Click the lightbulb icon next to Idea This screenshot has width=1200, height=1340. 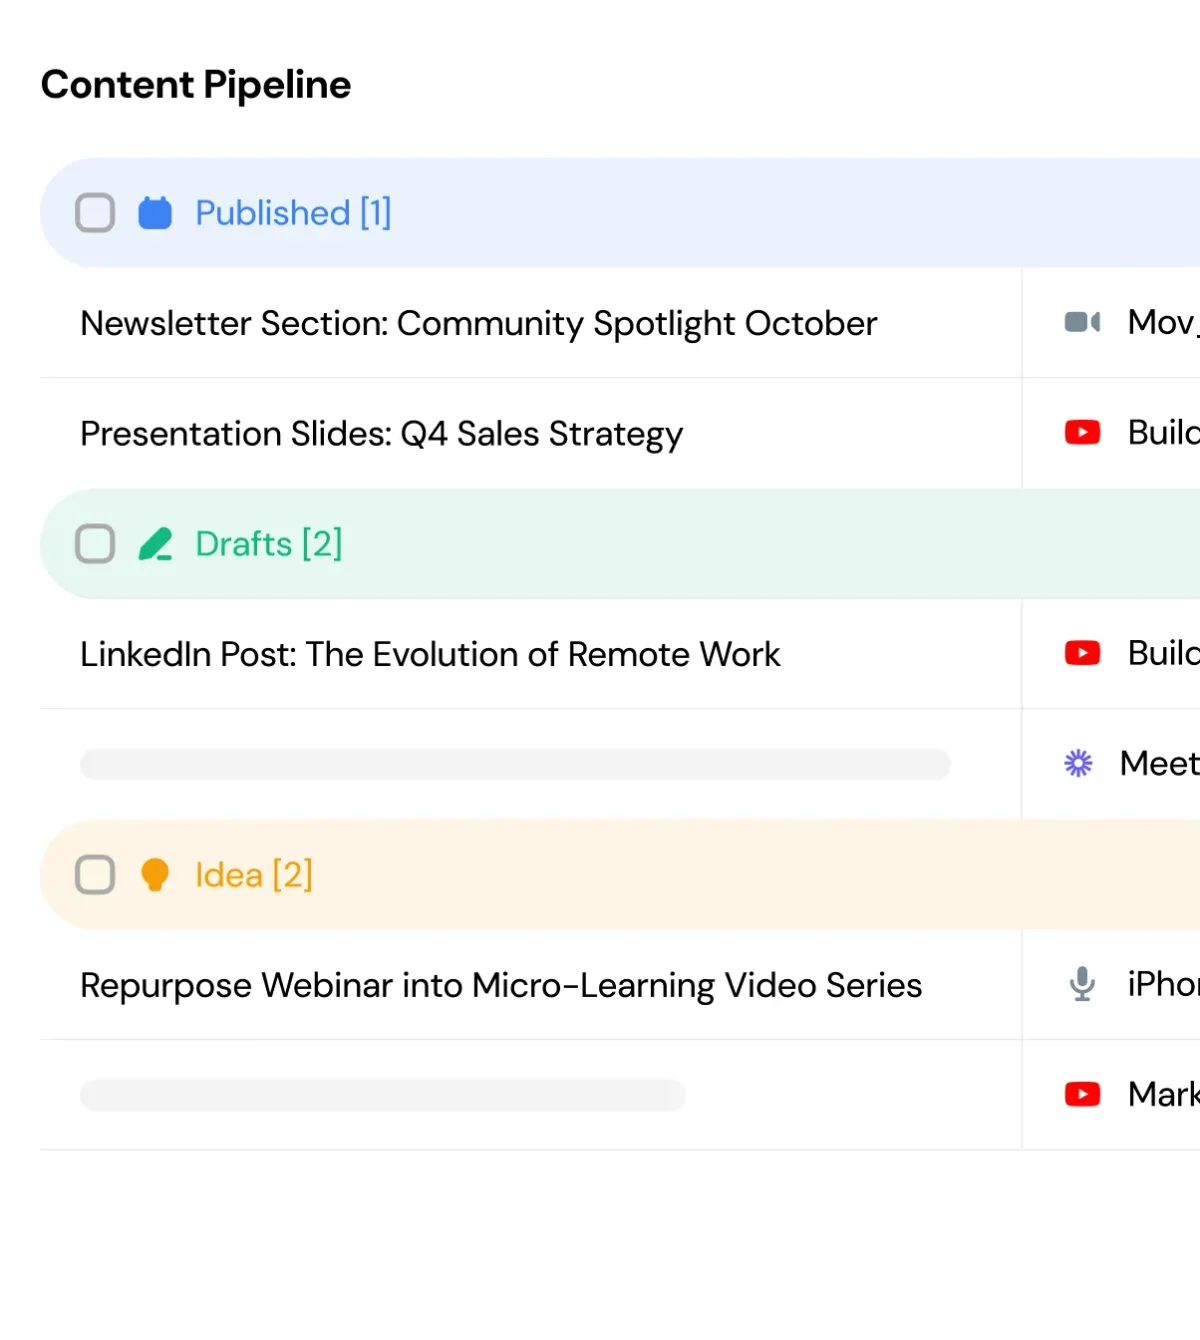[155, 874]
